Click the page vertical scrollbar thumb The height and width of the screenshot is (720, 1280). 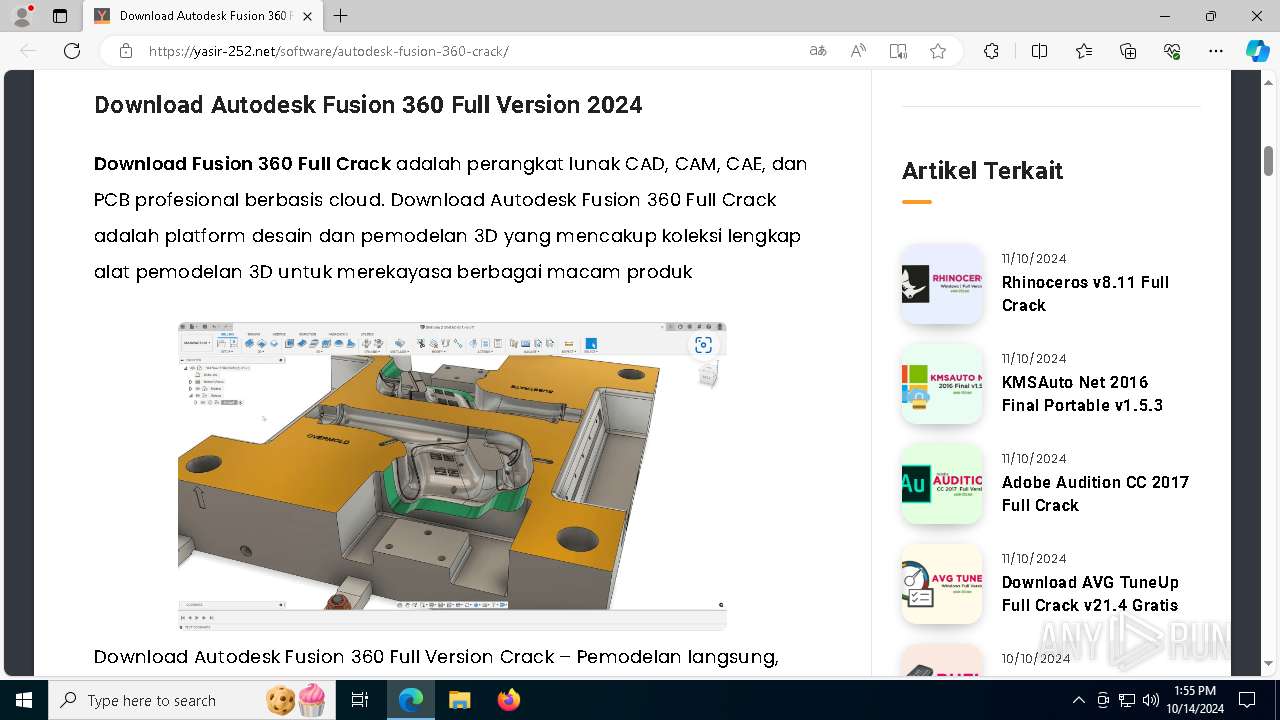point(1268,160)
